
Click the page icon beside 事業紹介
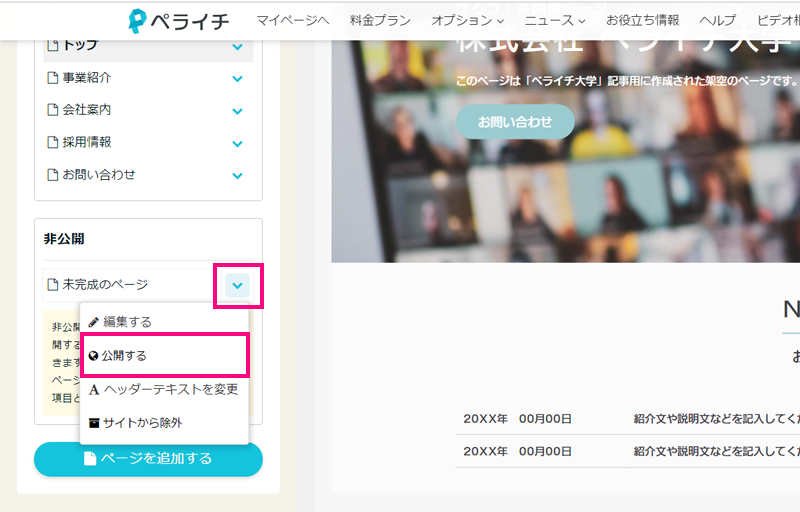(53, 78)
